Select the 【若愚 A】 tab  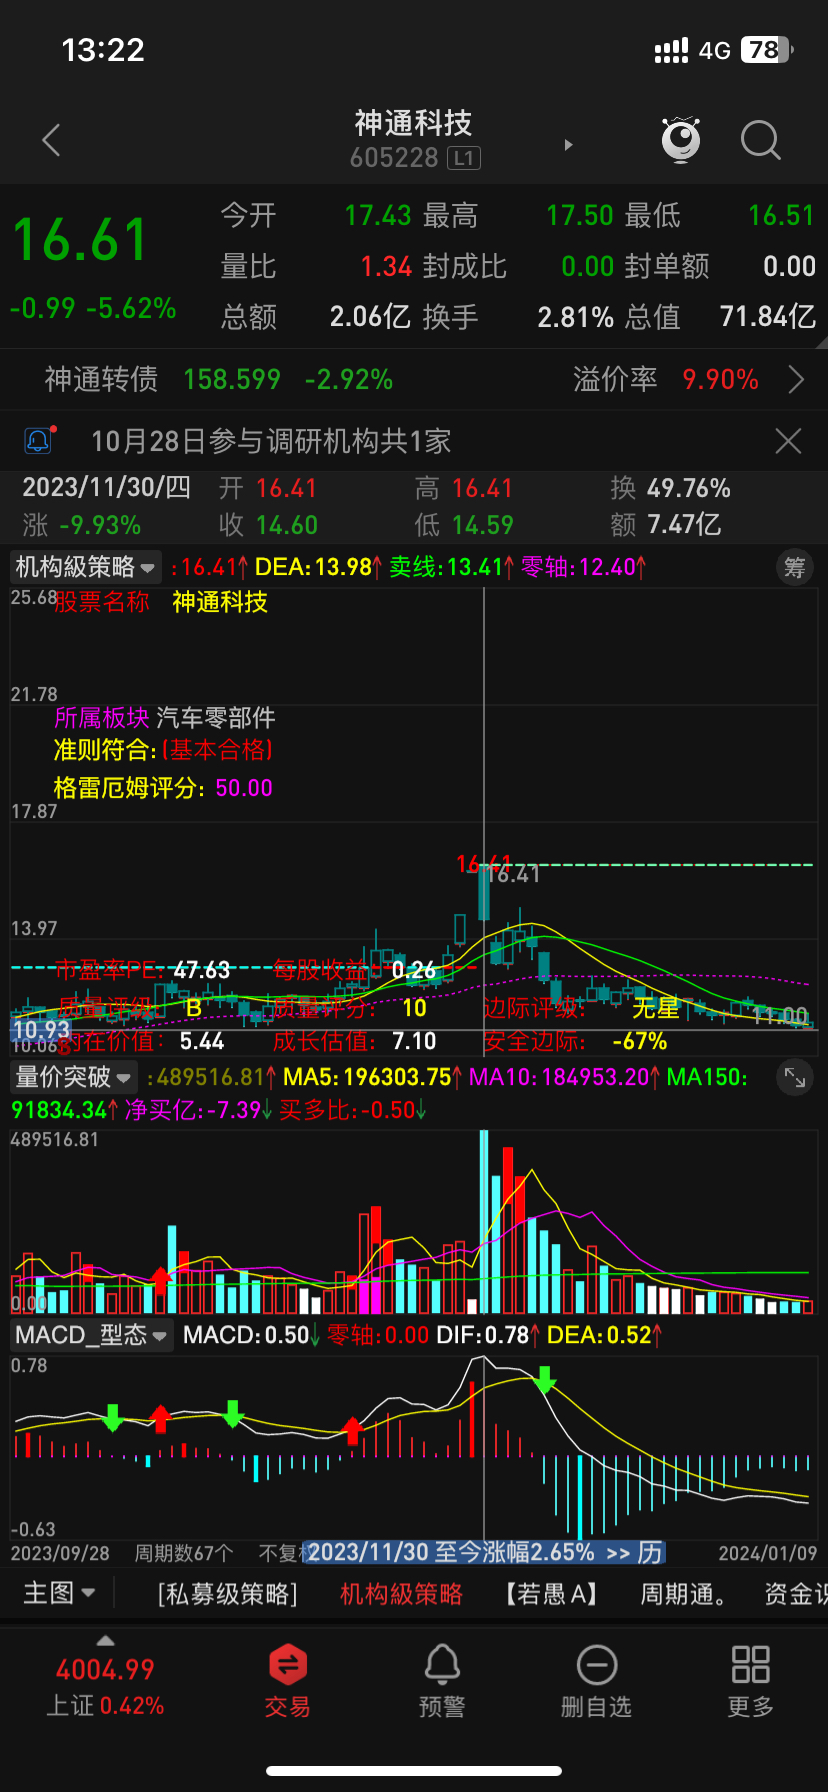[x=551, y=1594]
